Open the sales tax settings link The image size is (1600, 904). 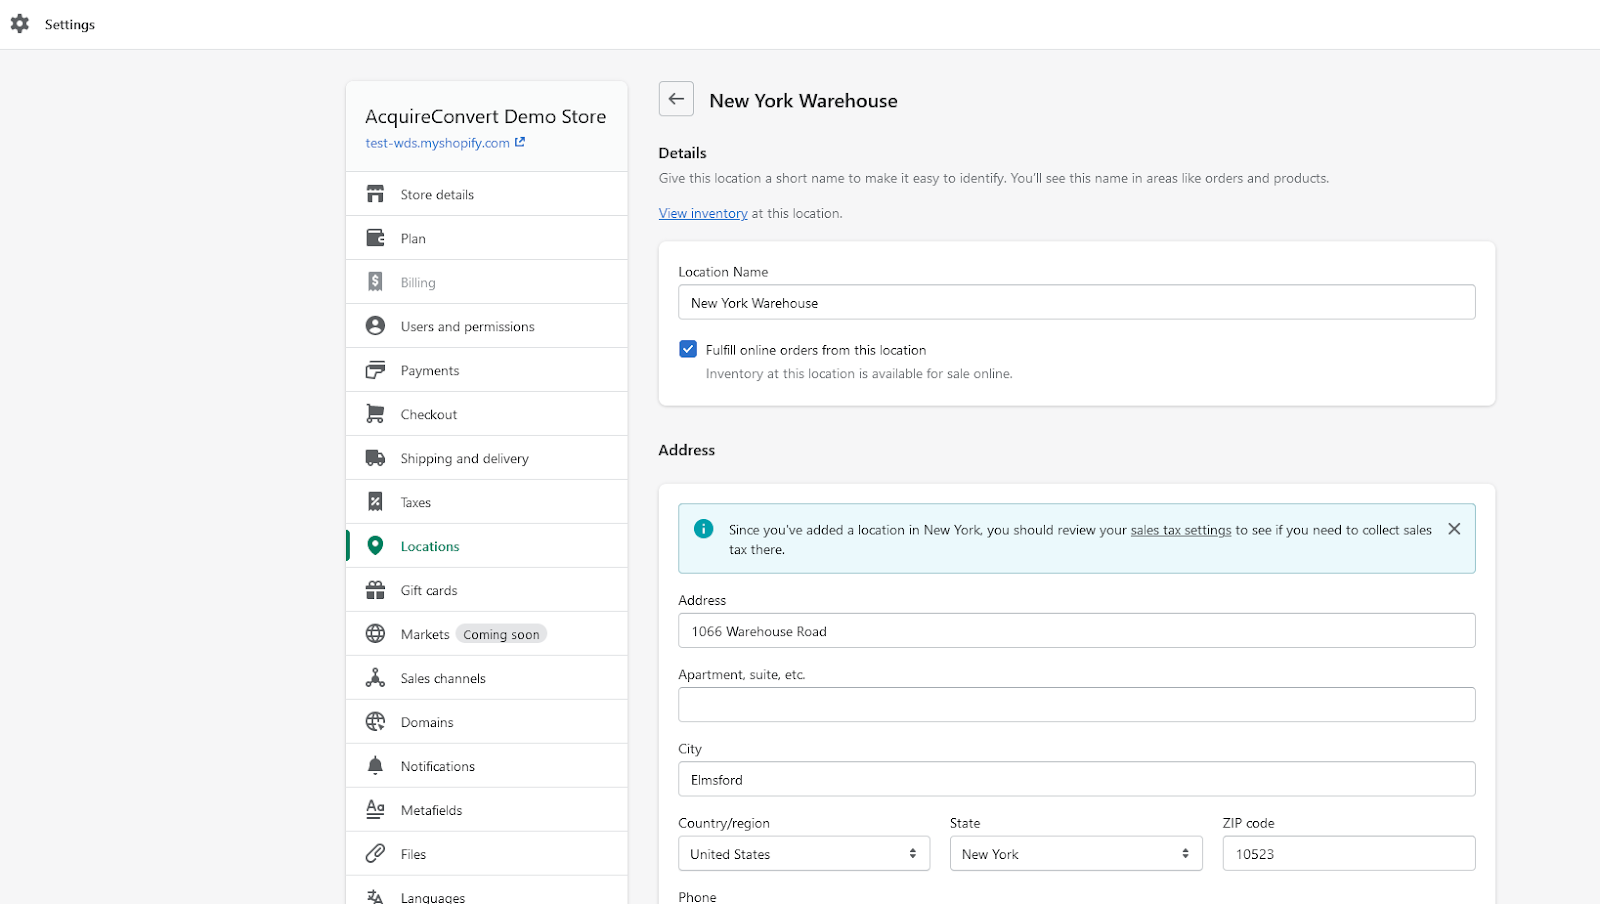coord(1180,530)
